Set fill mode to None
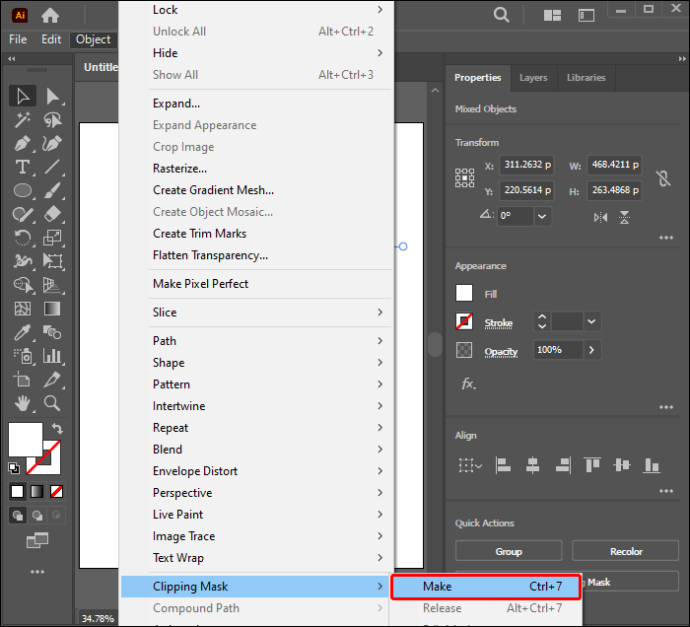The image size is (690, 627). click(x=56, y=491)
